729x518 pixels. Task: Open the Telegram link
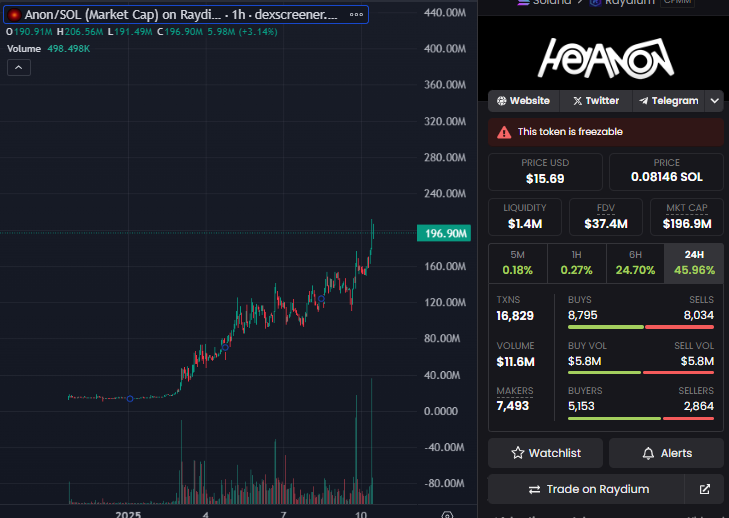669,101
